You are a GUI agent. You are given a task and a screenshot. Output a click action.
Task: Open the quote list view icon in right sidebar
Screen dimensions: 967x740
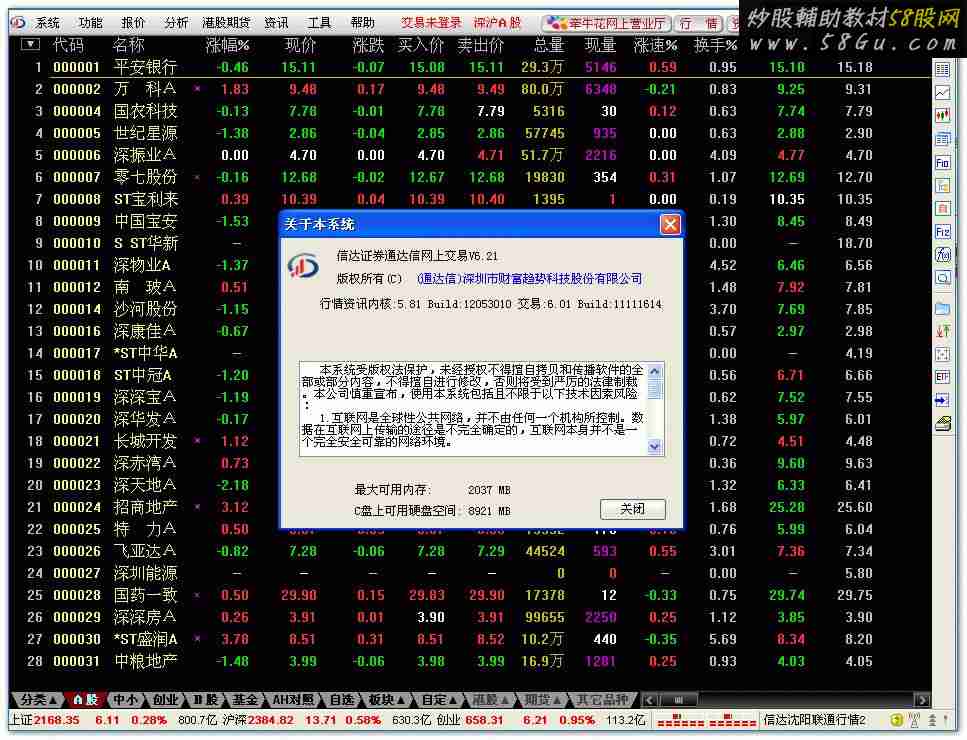(x=942, y=70)
